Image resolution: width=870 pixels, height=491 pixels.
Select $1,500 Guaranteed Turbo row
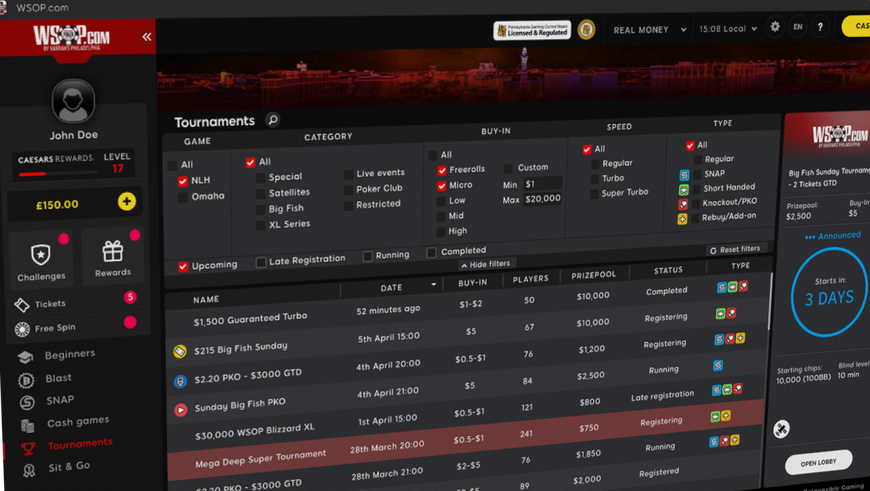pyautogui.click(x=468, y=304)
